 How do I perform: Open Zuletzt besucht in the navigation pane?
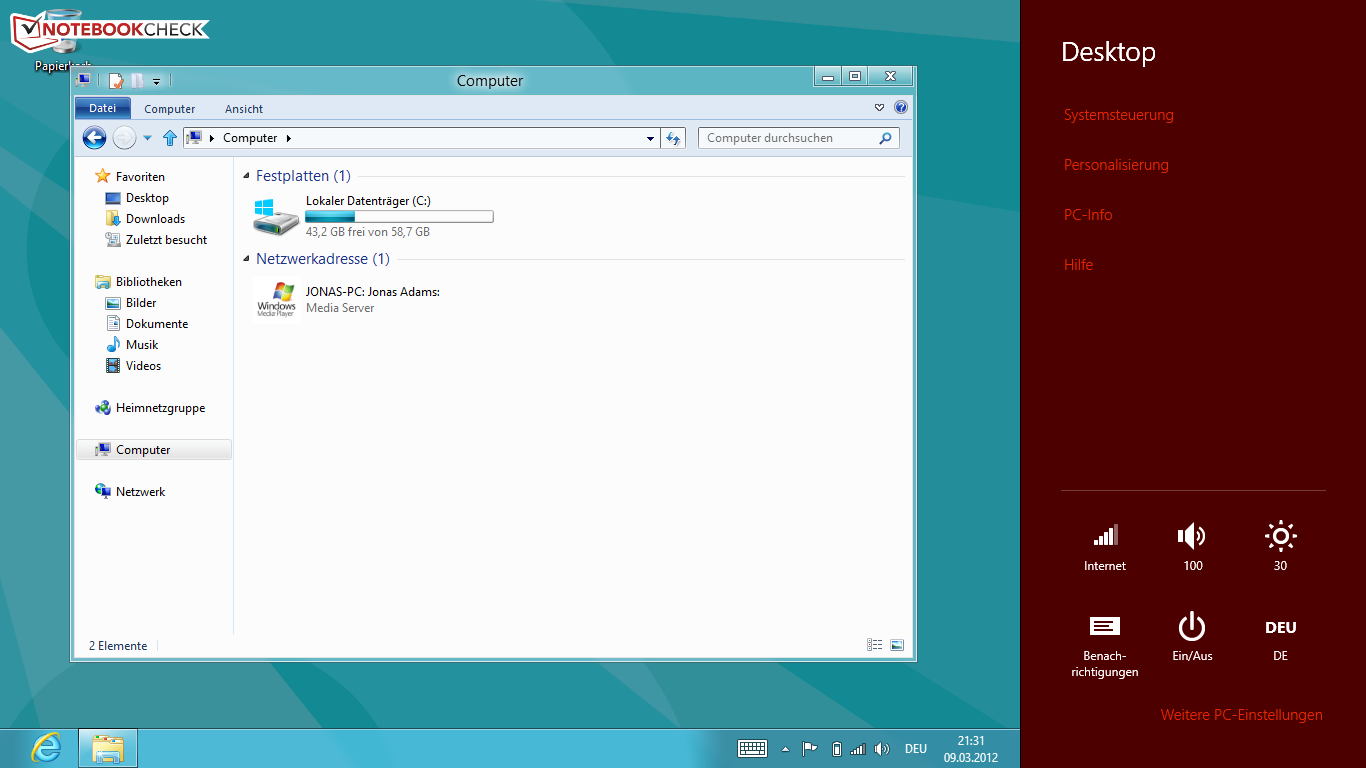(166, 240)
